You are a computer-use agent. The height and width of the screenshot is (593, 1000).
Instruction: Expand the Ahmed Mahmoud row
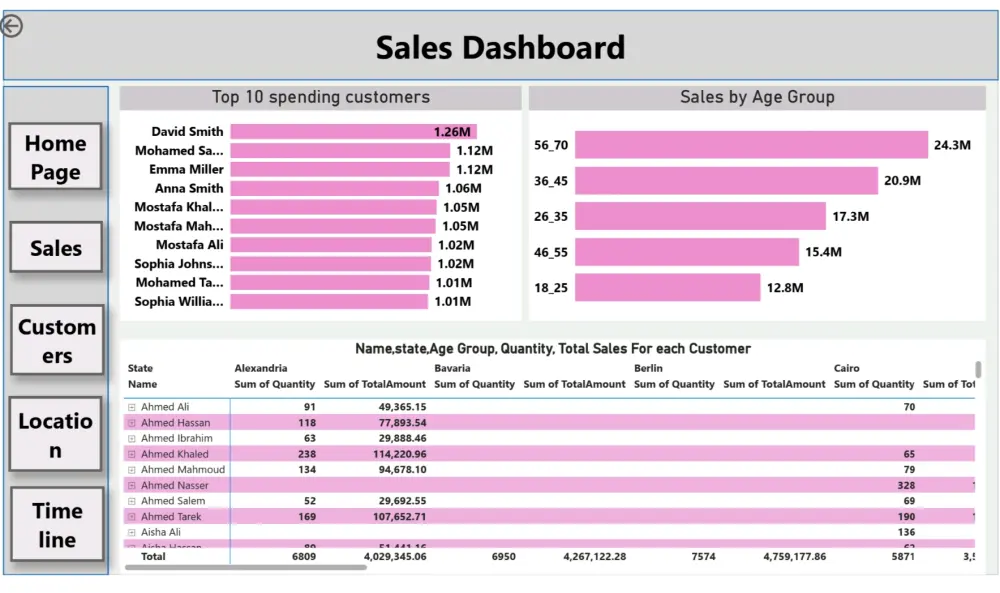131,469
